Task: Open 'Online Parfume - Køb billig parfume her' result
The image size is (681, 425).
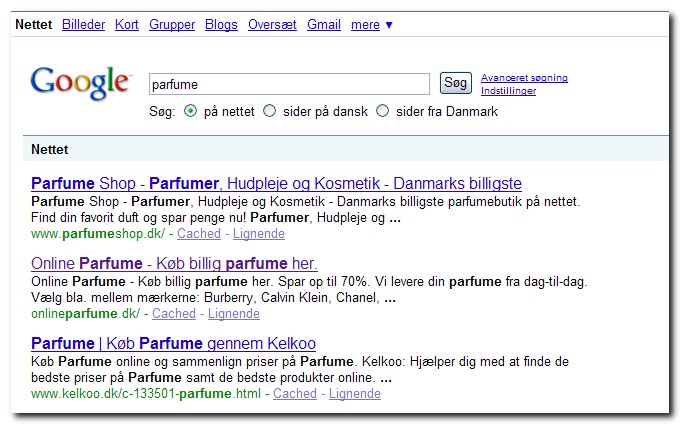Action: (174, 263)
